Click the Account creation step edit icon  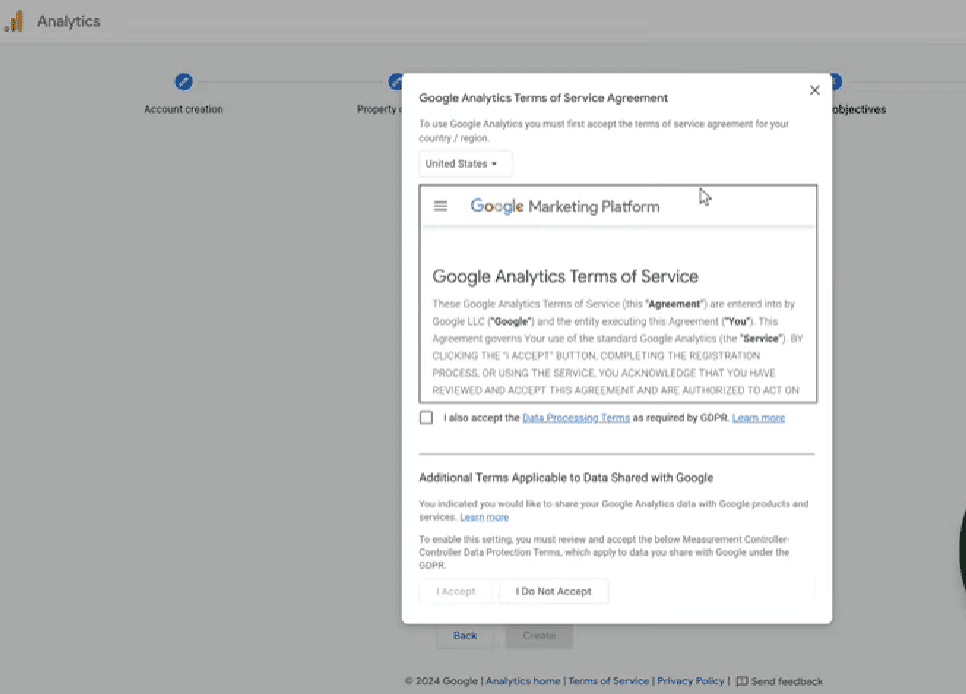point(183,81)
